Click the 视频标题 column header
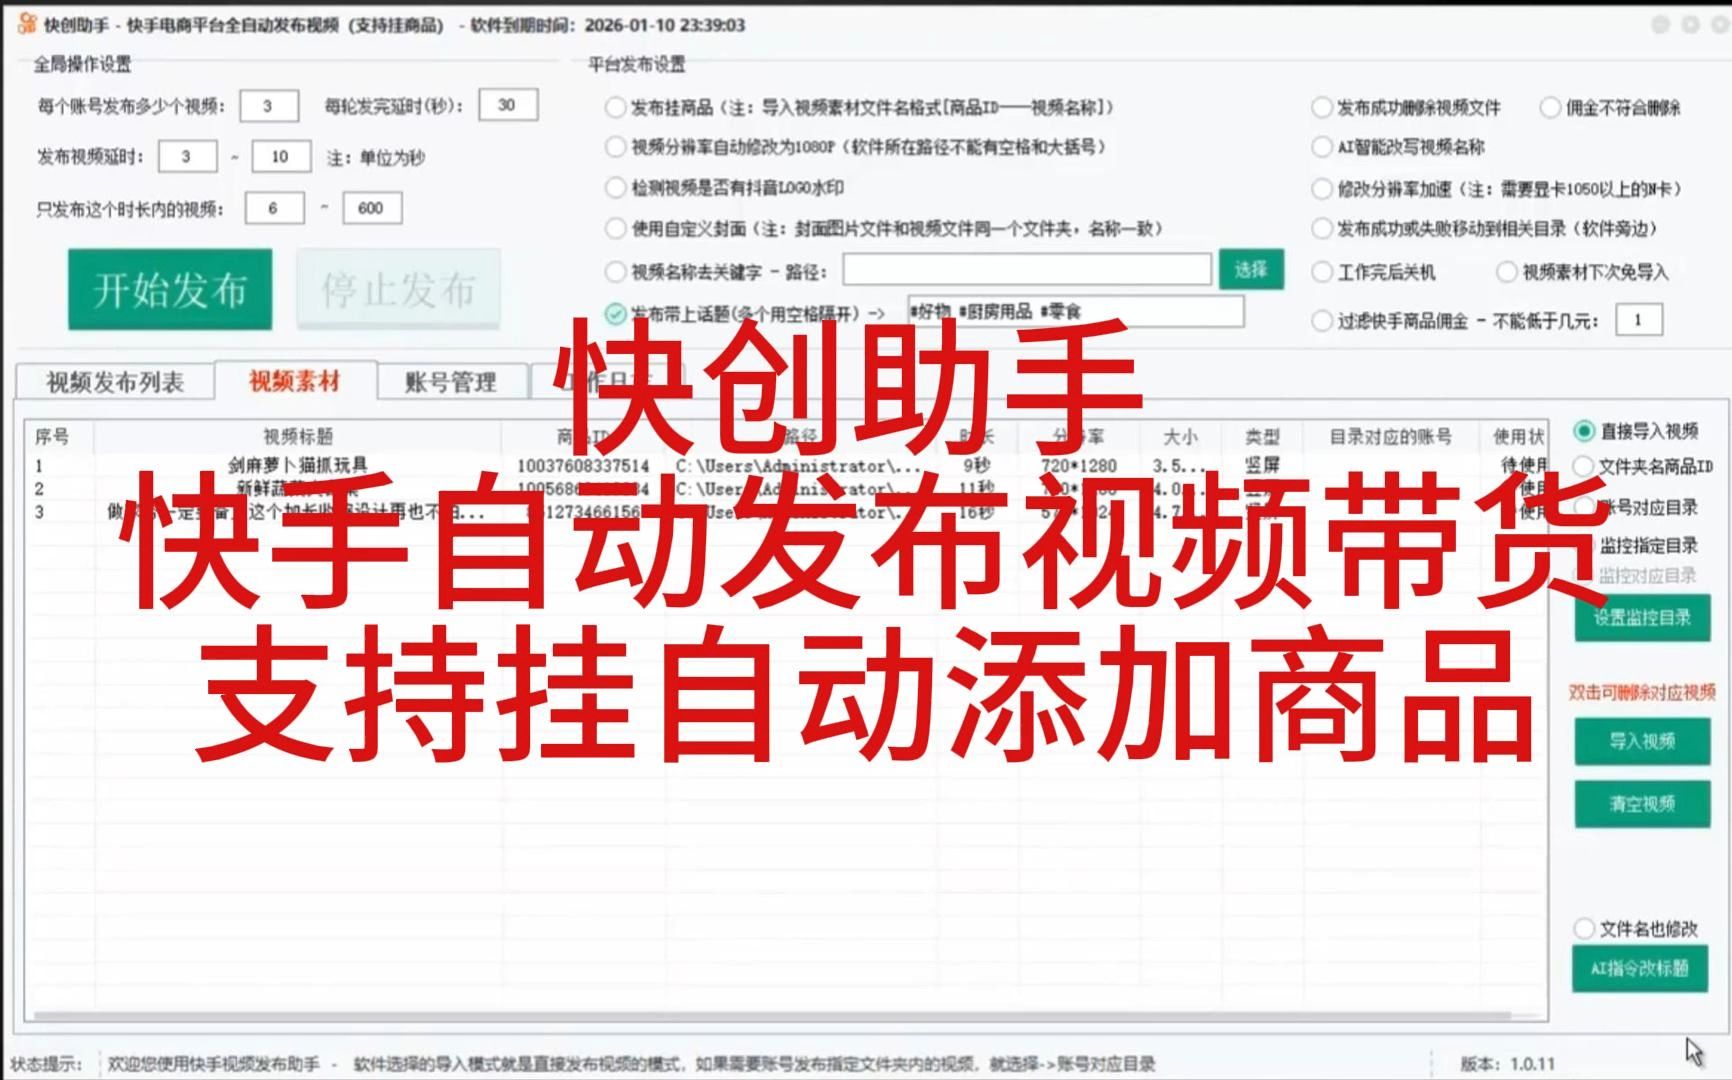Screen dimensions: 1732x1080 point(298,436)
